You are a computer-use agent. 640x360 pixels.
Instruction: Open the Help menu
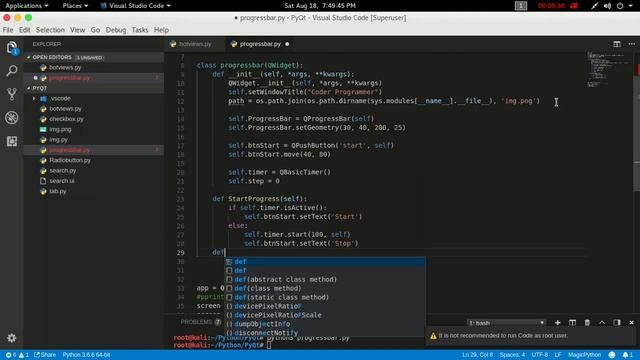(x=161, y=30)
